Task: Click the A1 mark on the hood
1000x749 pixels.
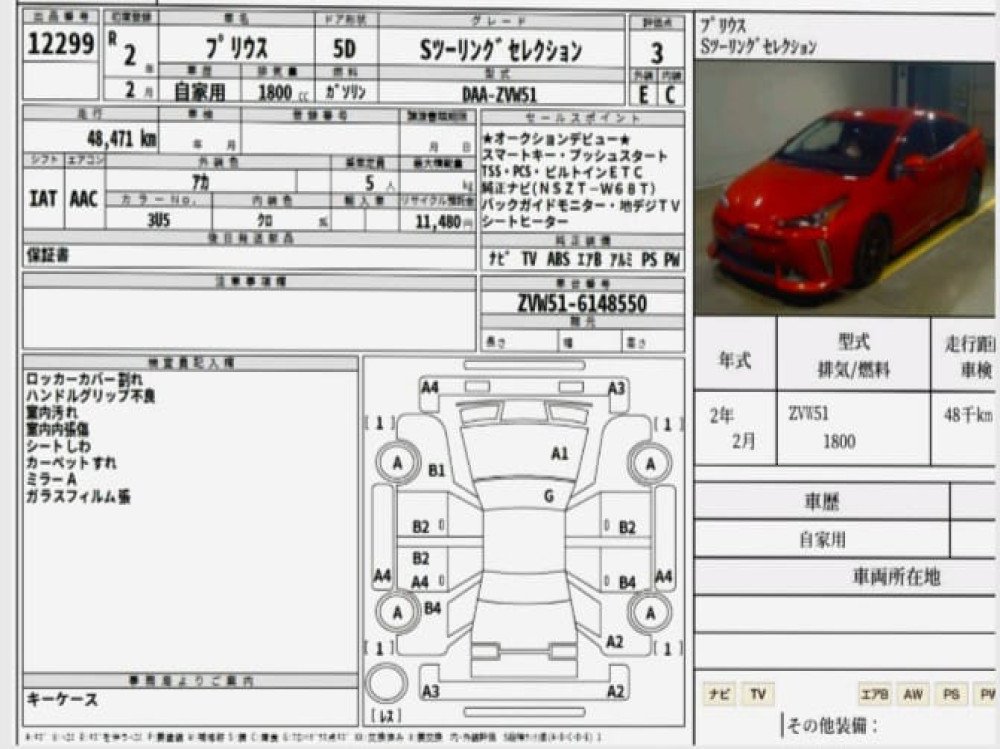Action: point(559,453)
